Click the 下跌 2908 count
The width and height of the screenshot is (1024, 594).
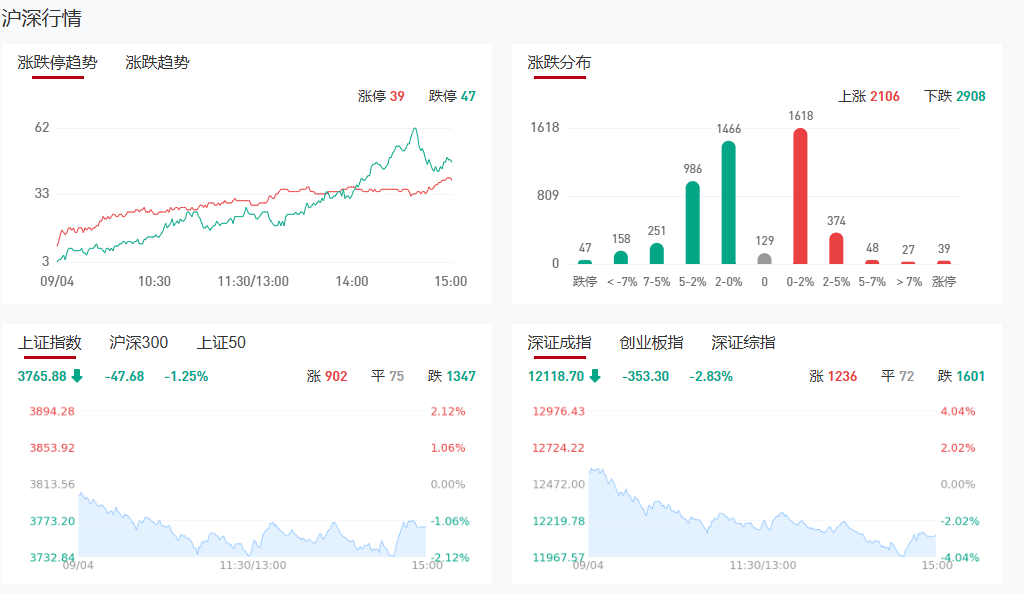click(x=955, y=96)
